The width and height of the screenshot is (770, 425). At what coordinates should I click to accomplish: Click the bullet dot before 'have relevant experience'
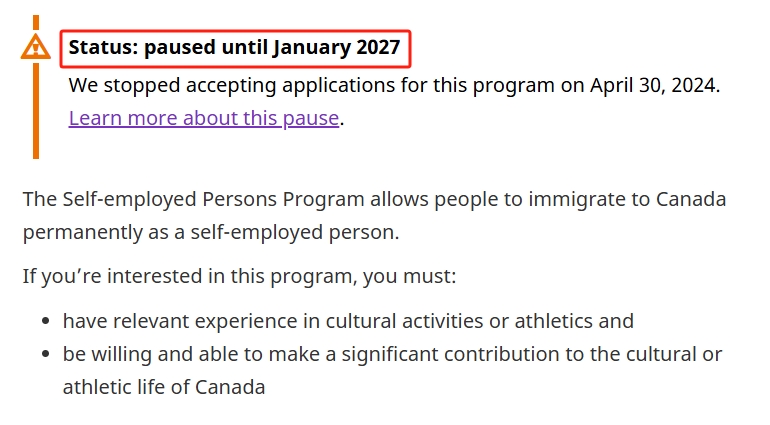(x=46, y=321)
